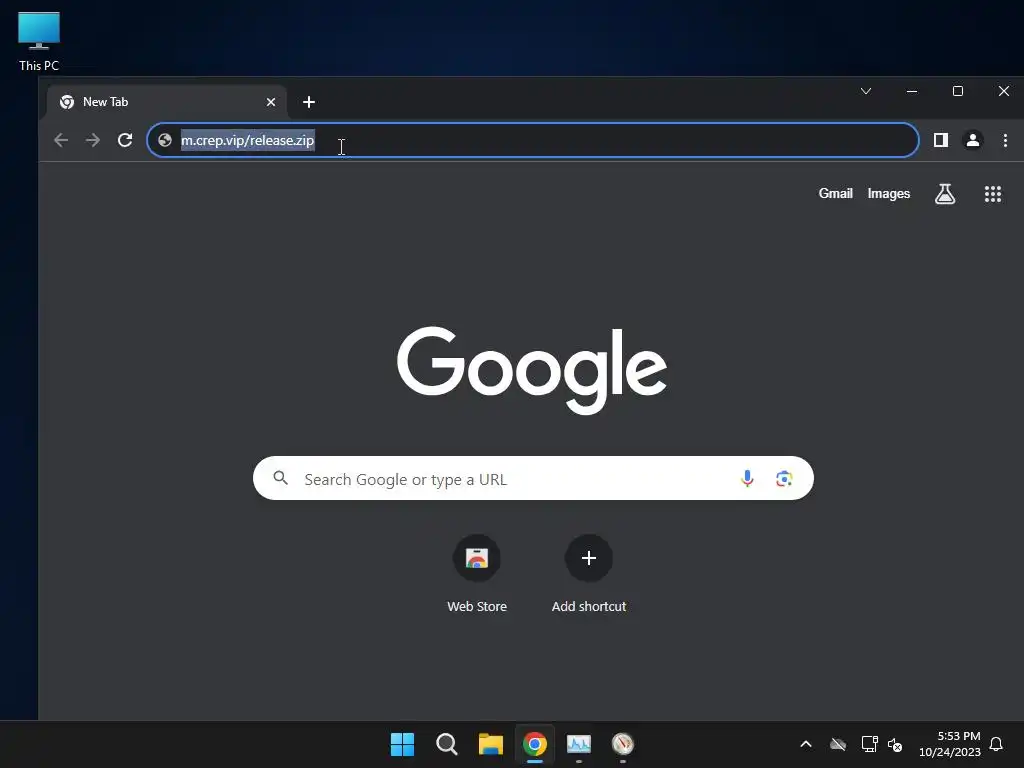Viewport: 1024px width, 768px height.
Task: Click the address bar URL text
Action: coord(248,140)
